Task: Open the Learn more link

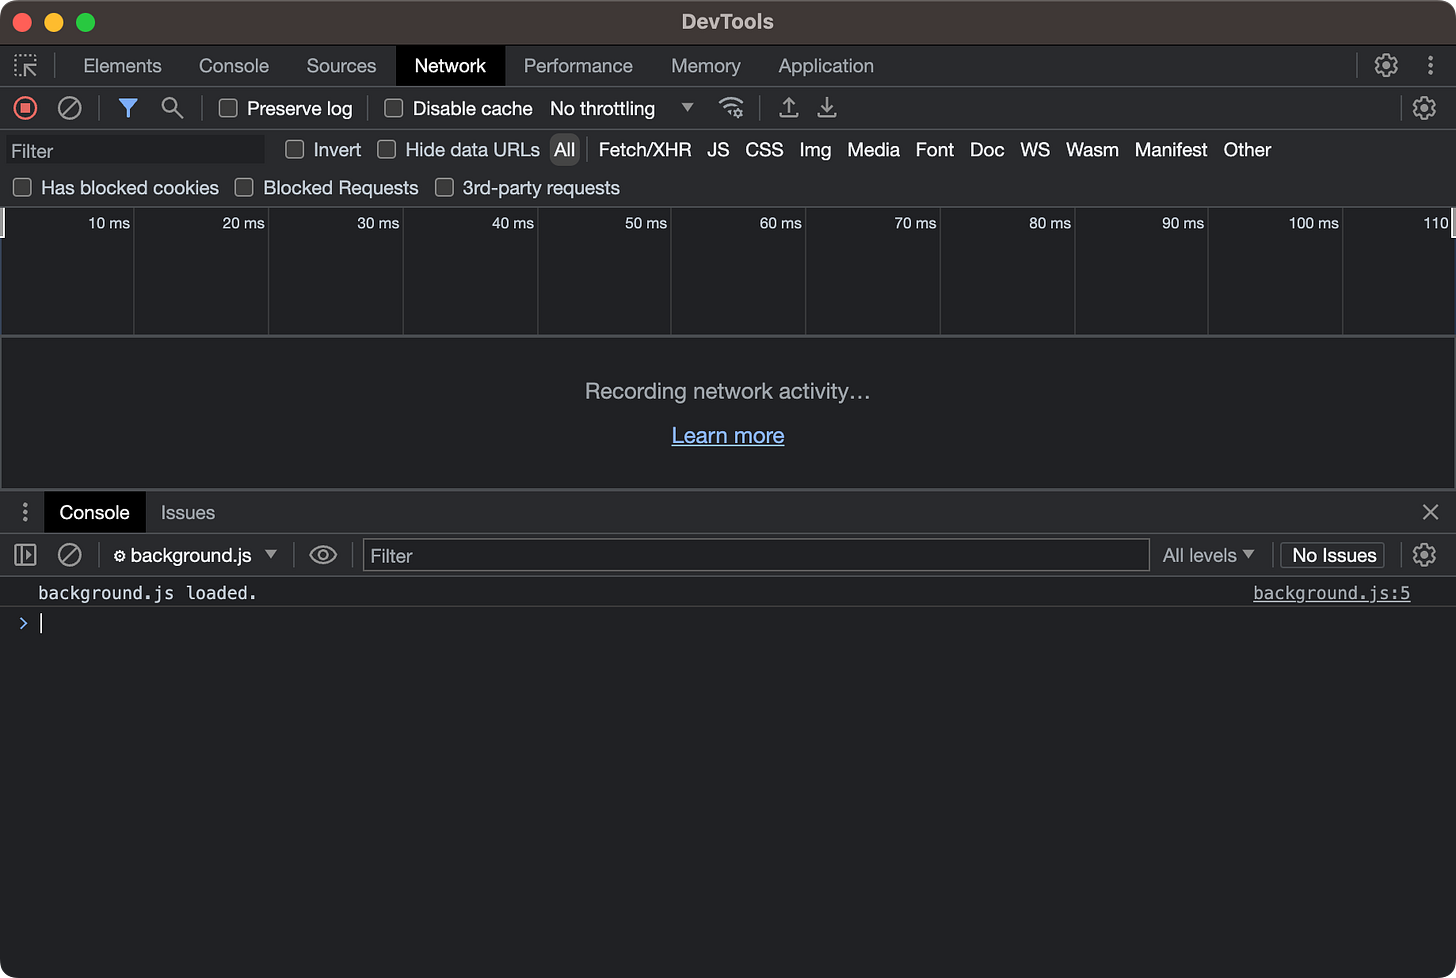Action: click(x=728, y=436)
